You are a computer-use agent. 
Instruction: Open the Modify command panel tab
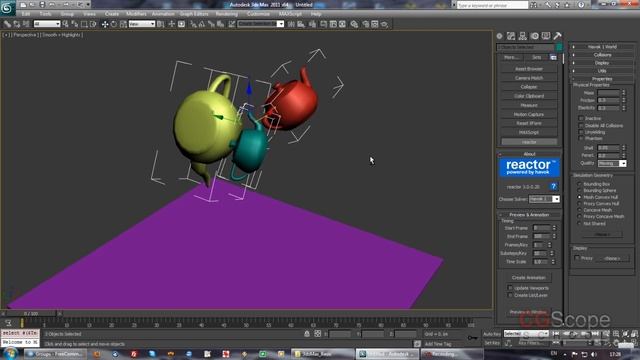pos(511,36)
